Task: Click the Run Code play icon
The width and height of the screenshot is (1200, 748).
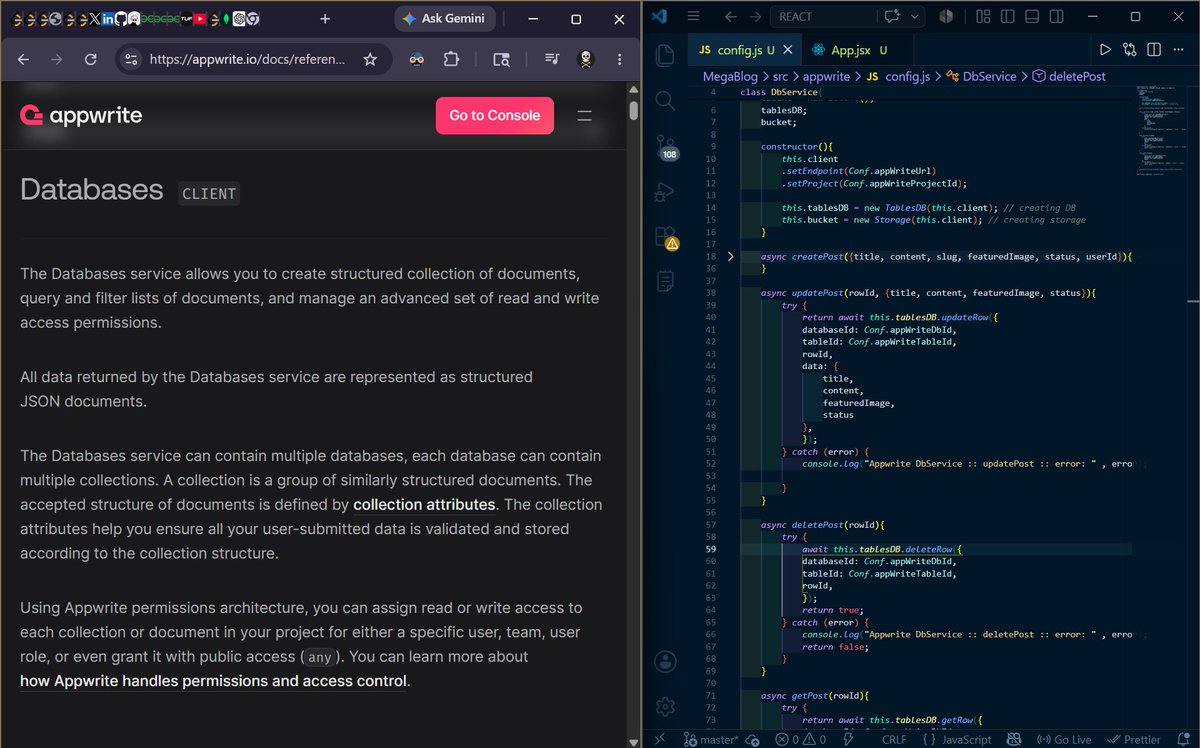Action: point(1105,49)
